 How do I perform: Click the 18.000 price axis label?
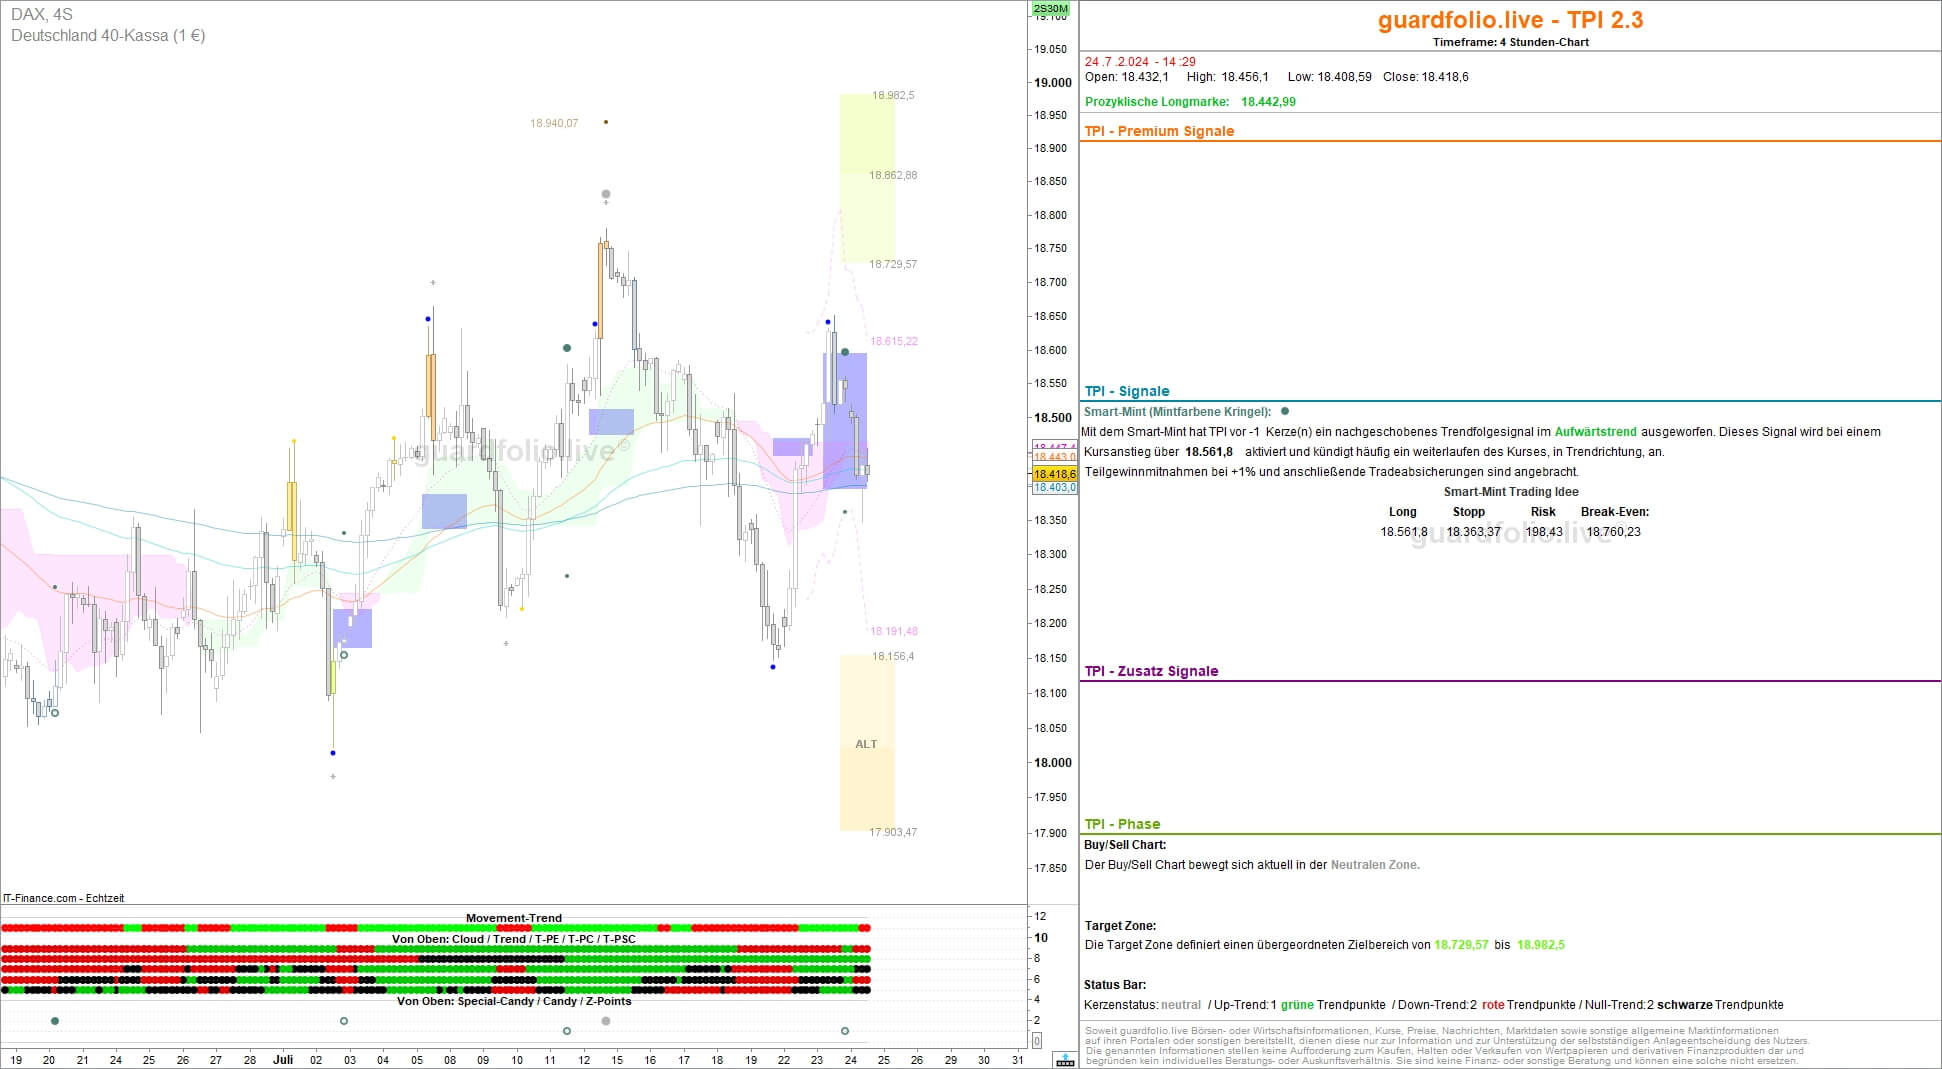point(1053,763)
